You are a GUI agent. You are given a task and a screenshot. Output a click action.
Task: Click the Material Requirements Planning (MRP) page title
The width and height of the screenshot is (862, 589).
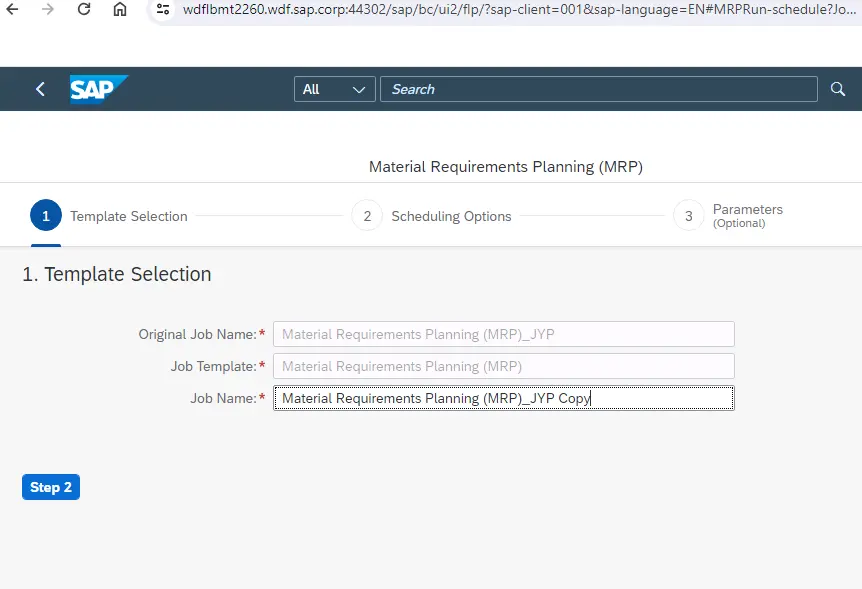click(505, 167)
